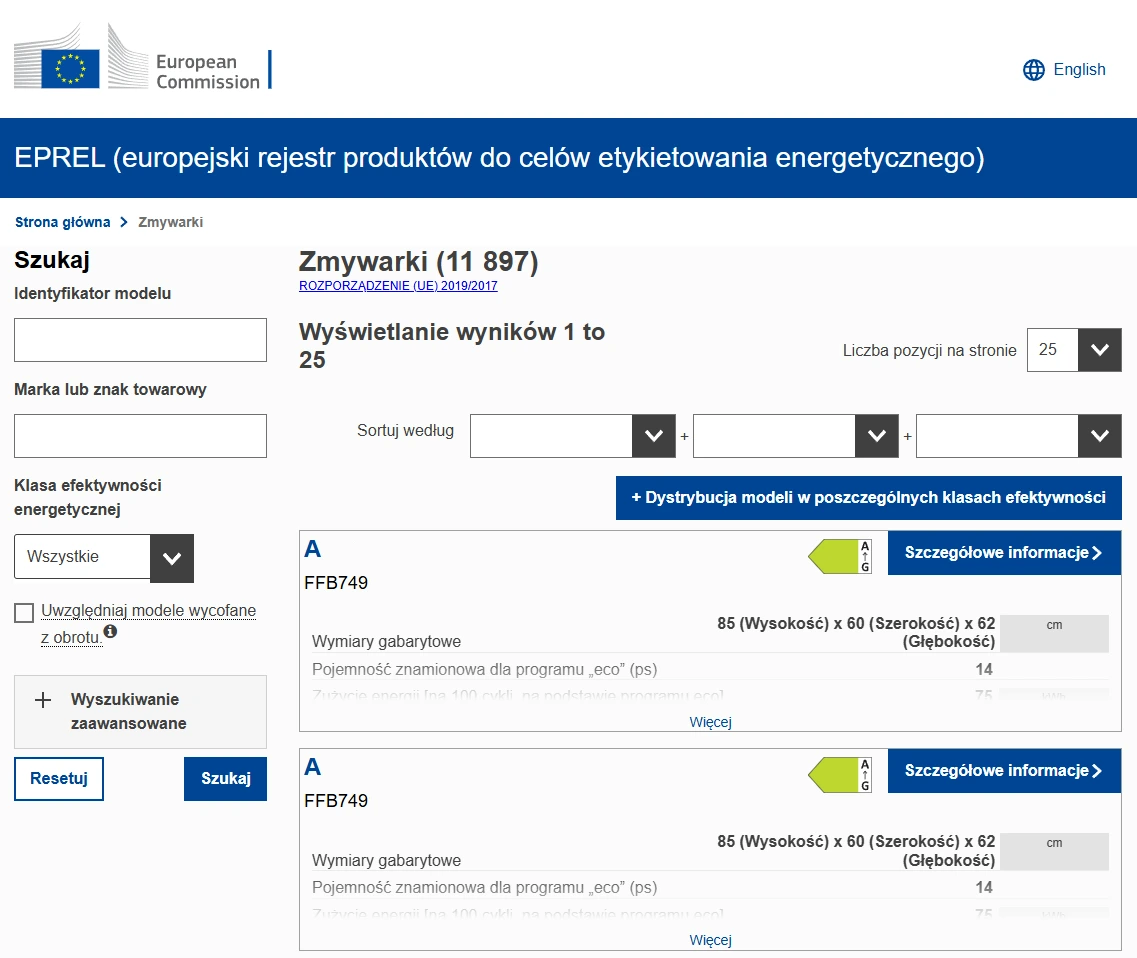Expand Dystrybucja modeli w poszczególnych klasach efektywności

[x=869, y=497]
